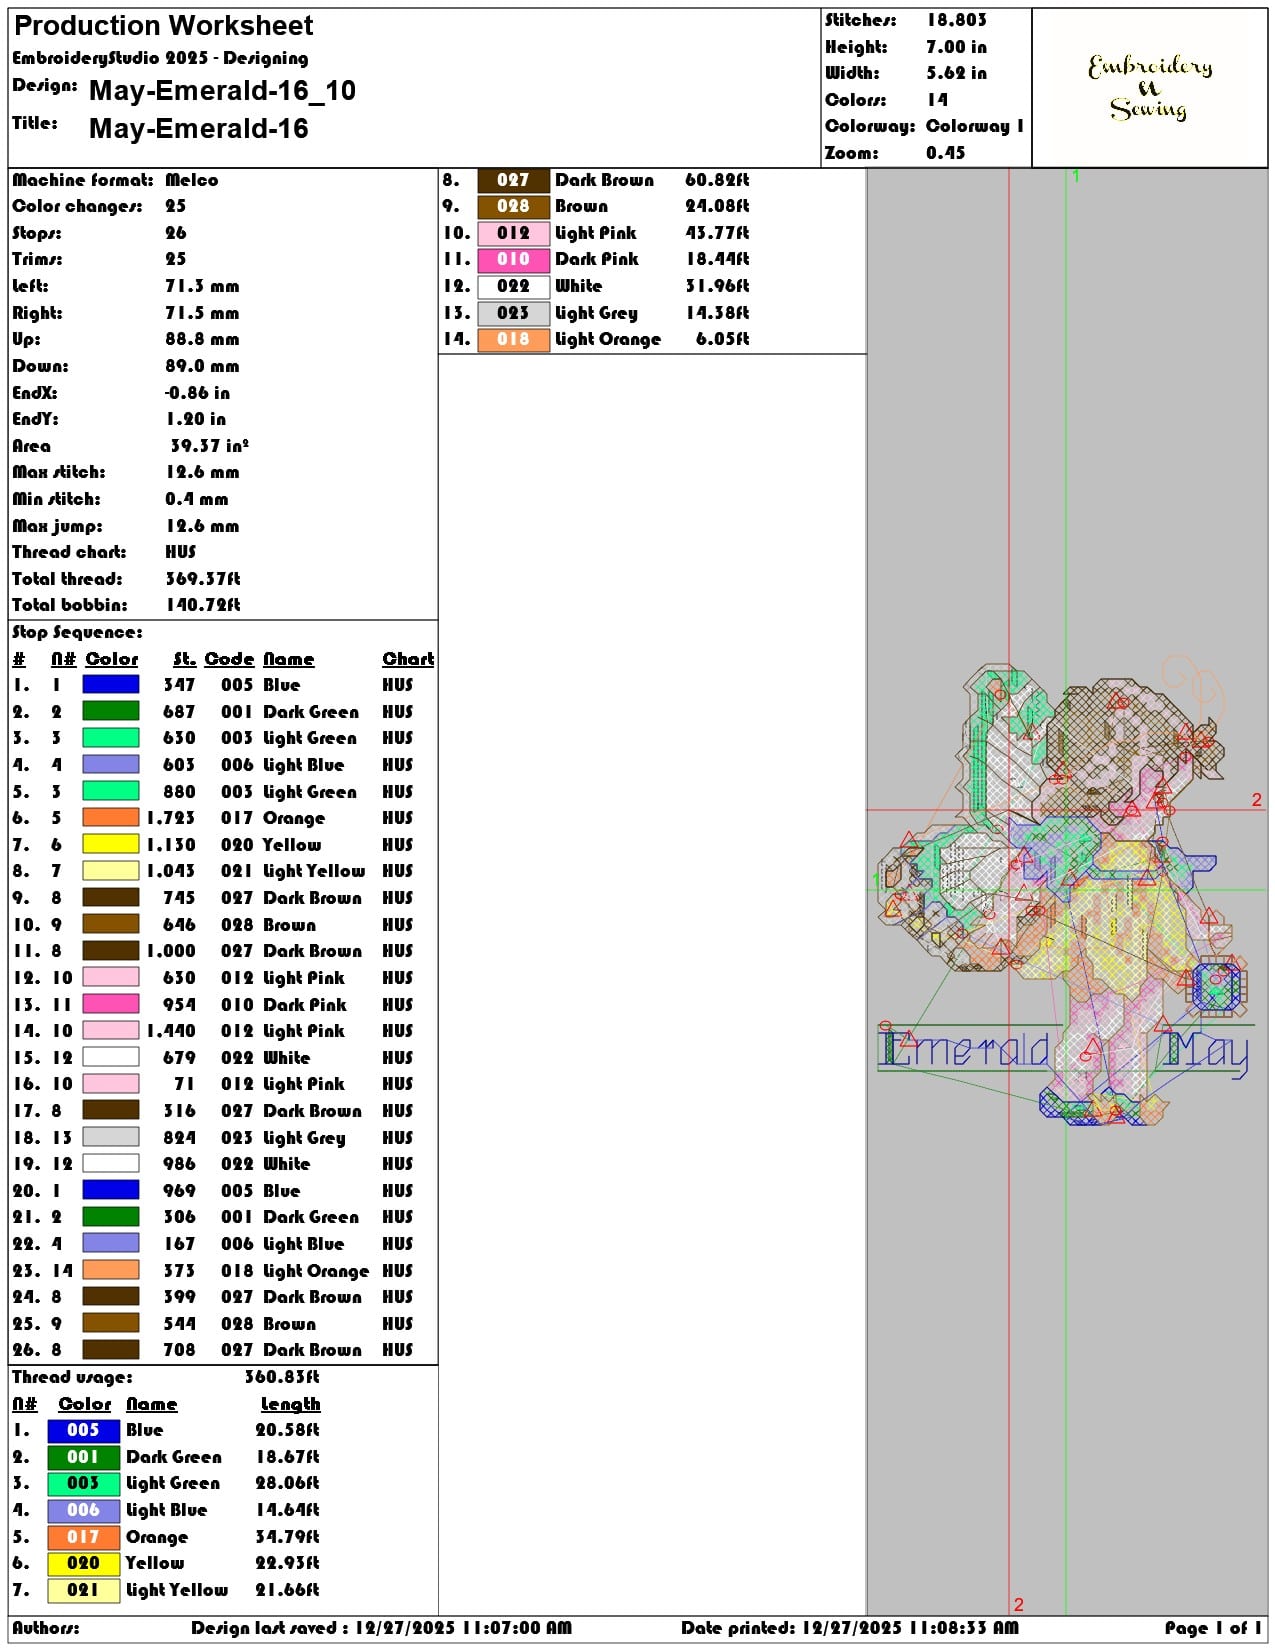Click stitch count 1,723 in stop 6
Image resolution: width=1275 pixels, height=1650 pixels.
(171, 818)
